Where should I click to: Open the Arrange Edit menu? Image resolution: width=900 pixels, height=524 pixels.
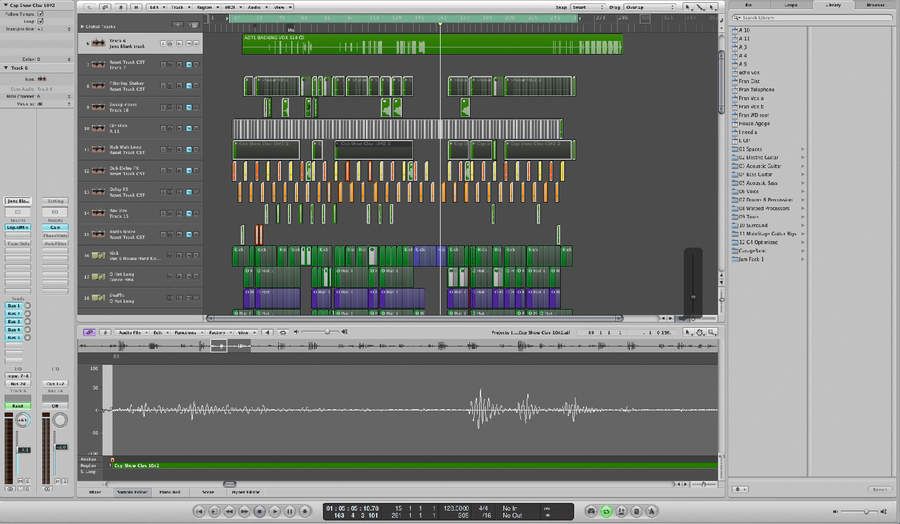(x=157, y=7)
